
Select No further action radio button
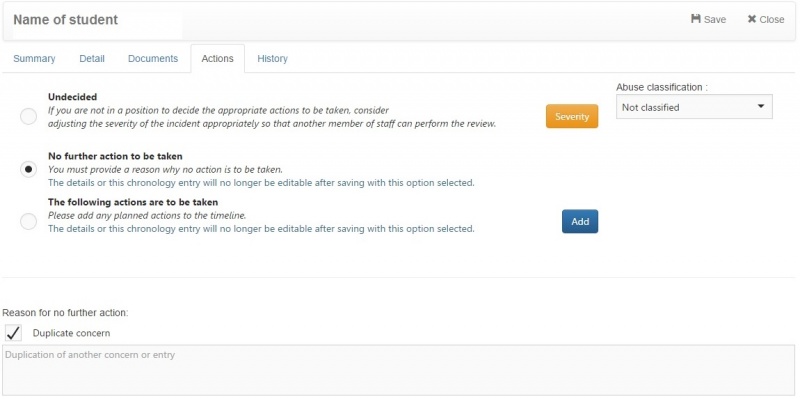coord(28,169)
